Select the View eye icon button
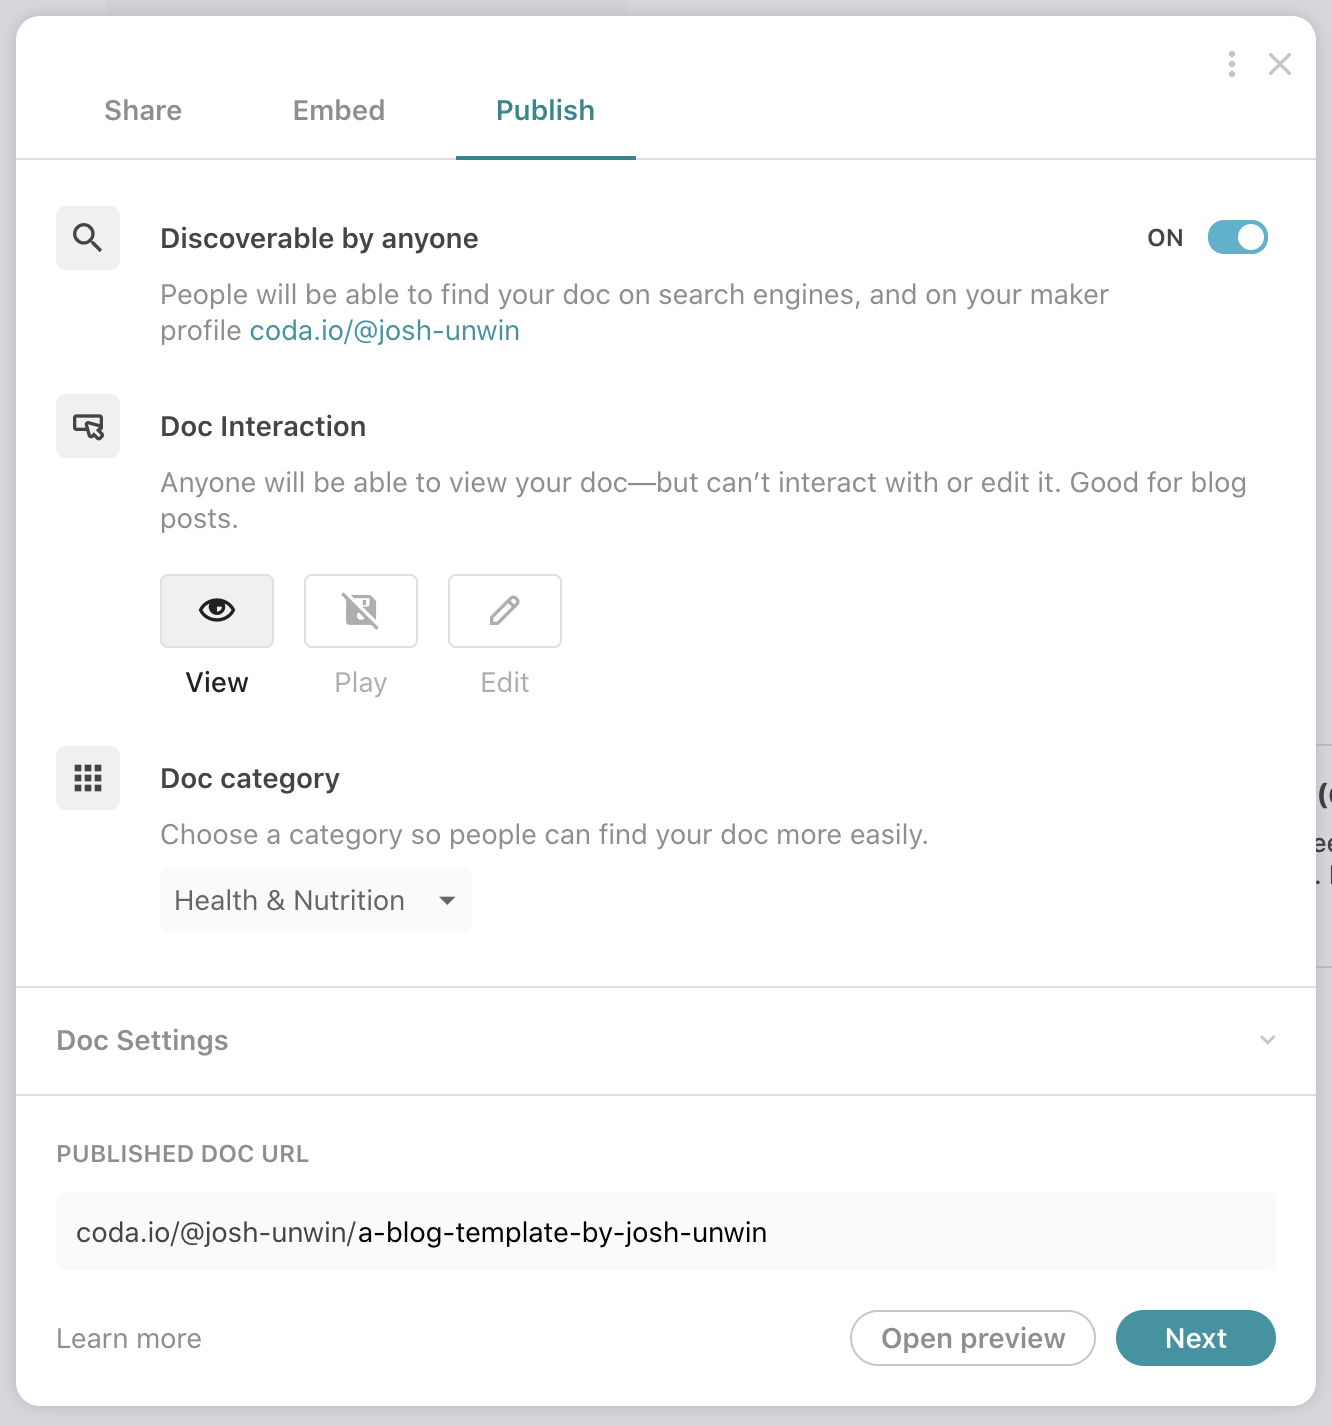 217,611
